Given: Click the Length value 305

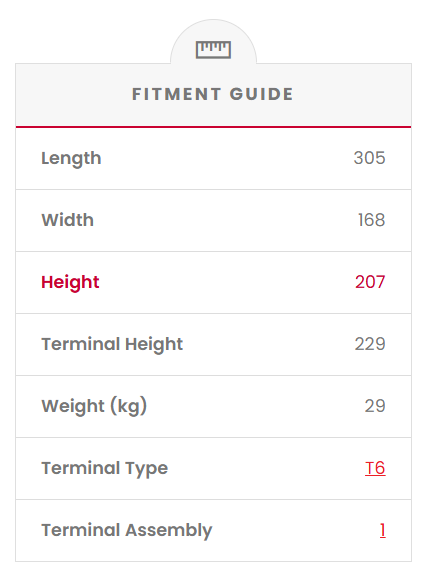Looking at the screenshot, I should (369, 158).
